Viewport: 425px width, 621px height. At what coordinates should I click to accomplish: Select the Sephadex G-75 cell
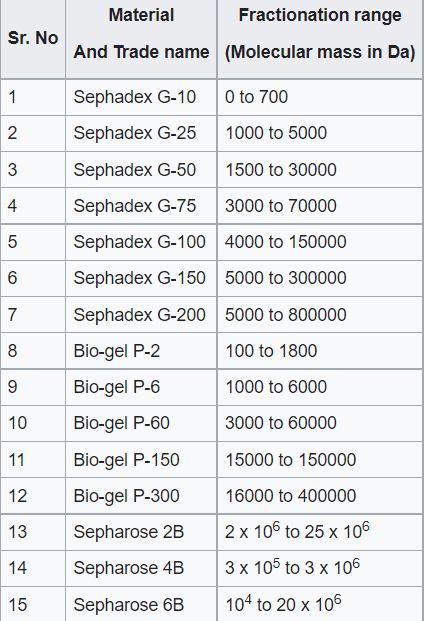pyautogui.click(x=141, y=206)
